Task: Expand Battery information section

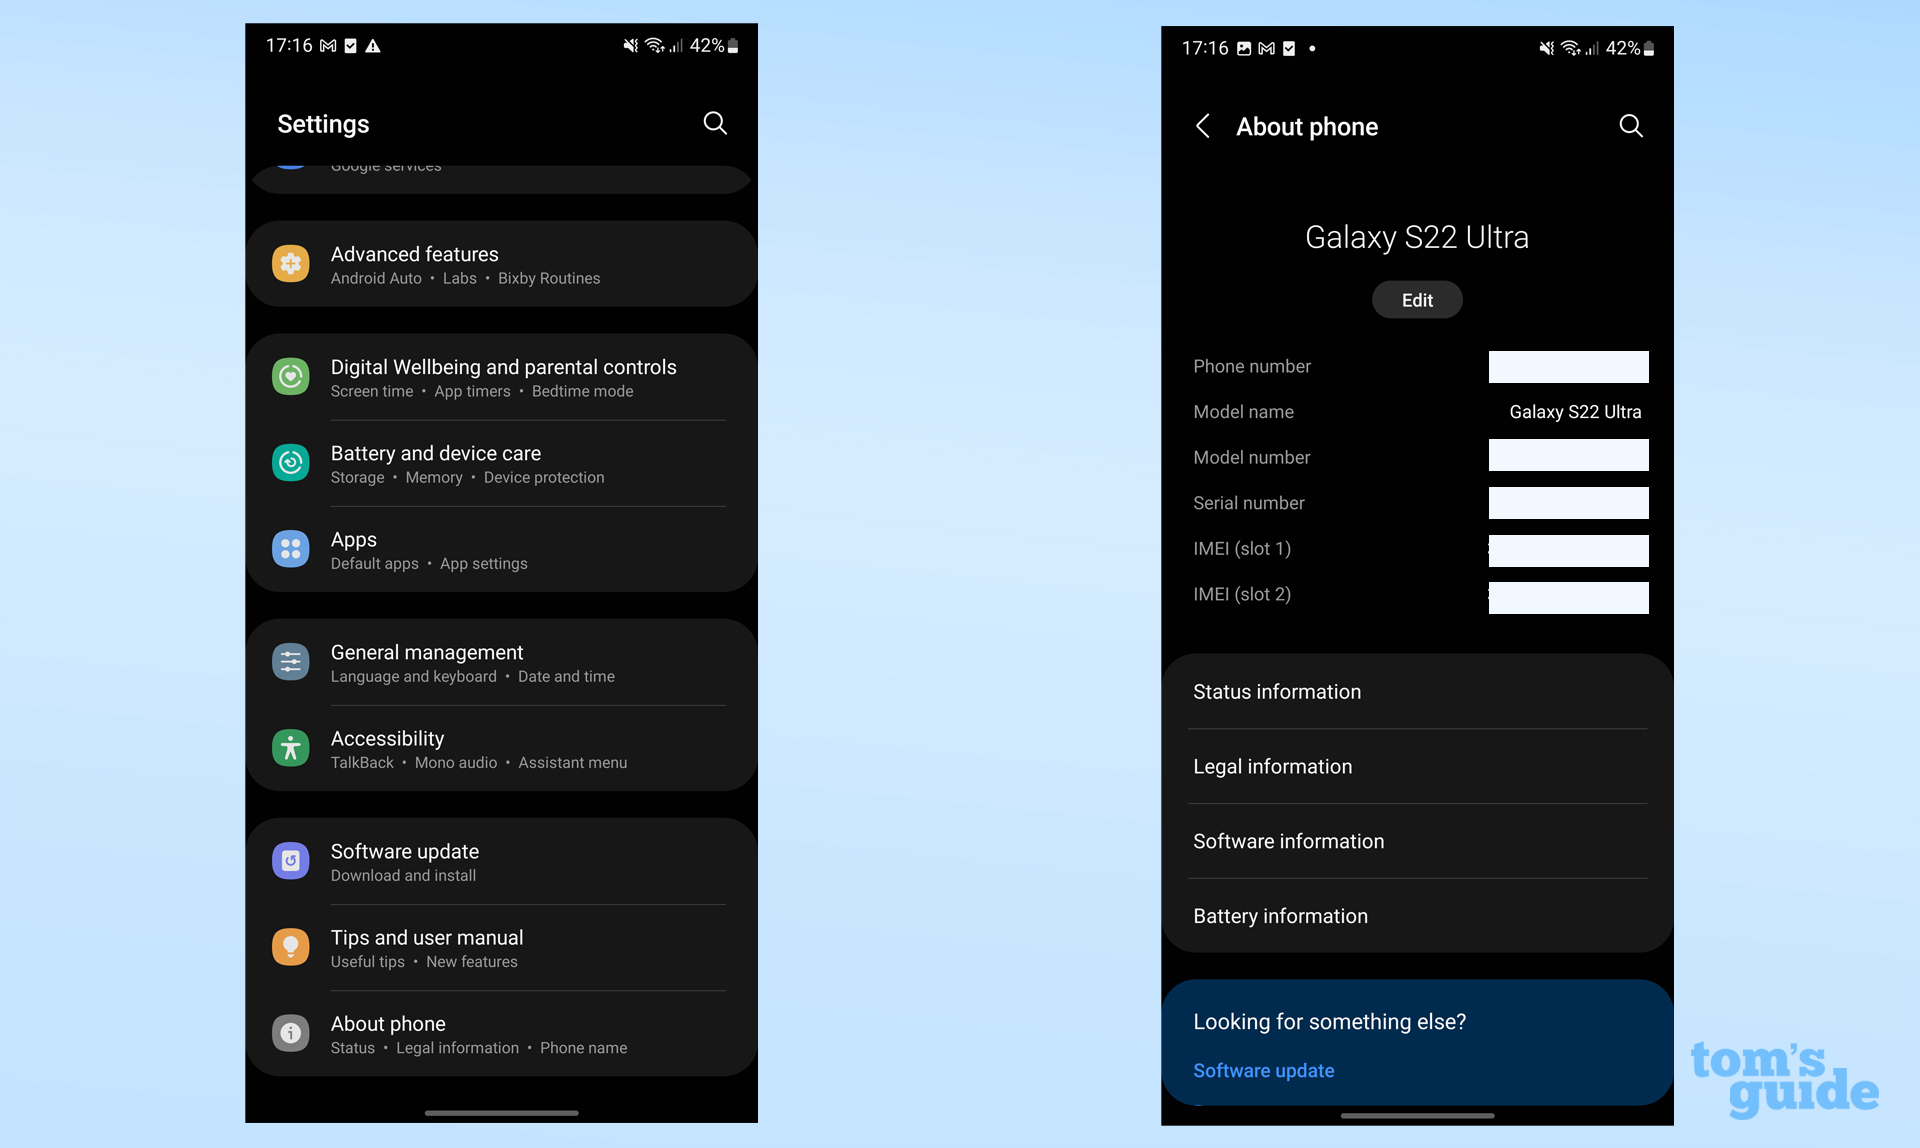Action: (x=1417, y=914)
